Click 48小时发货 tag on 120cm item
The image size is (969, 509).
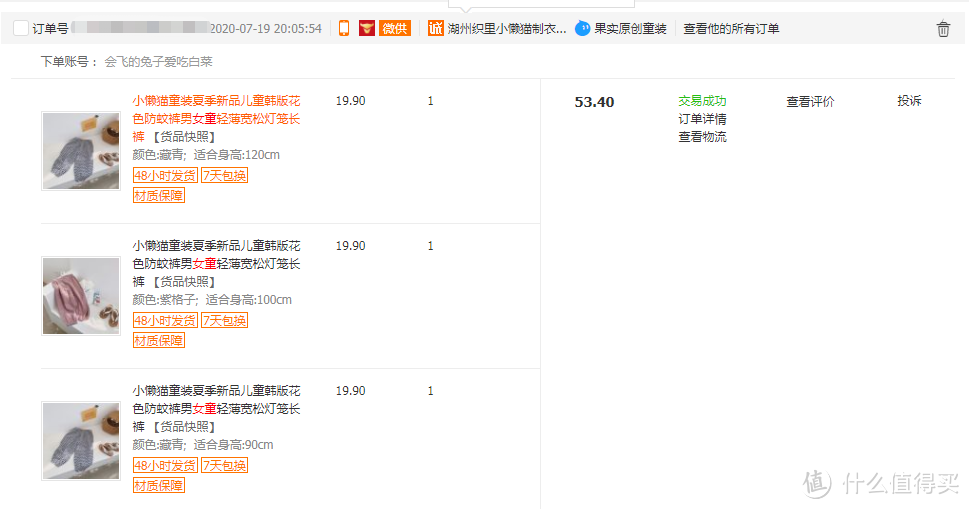(165, 175)
